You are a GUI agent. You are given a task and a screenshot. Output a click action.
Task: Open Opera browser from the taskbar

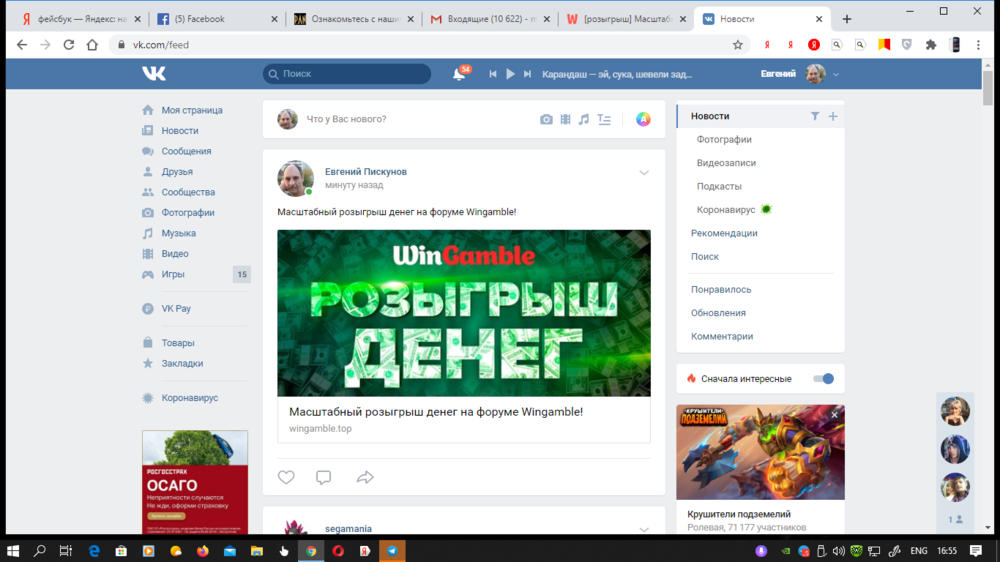click(x=338, y=551)
